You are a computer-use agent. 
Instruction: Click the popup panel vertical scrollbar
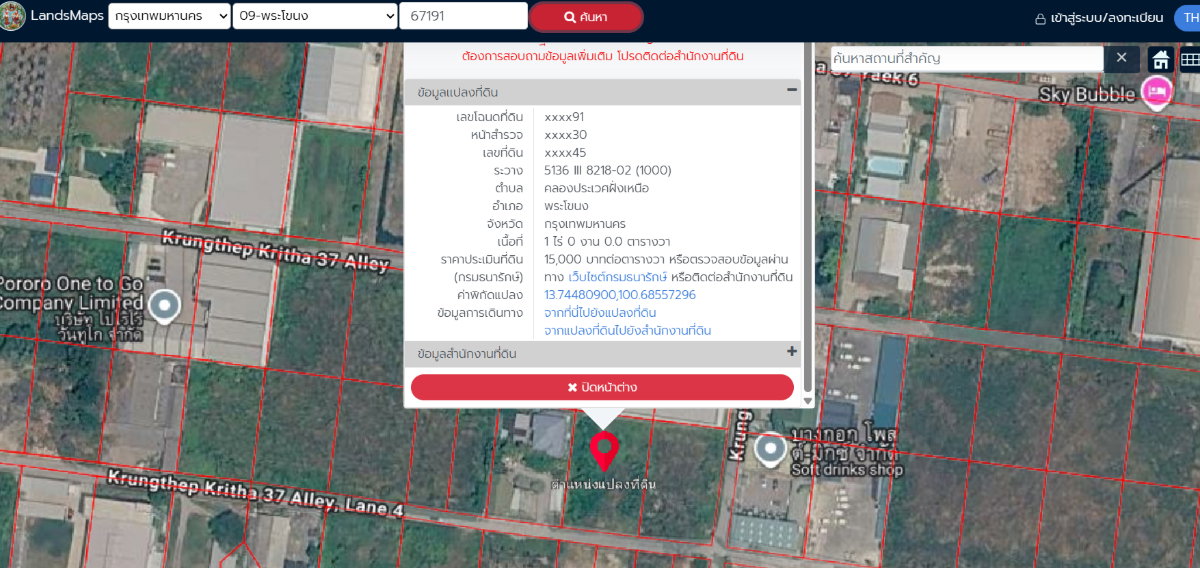[x=808, y=220]
